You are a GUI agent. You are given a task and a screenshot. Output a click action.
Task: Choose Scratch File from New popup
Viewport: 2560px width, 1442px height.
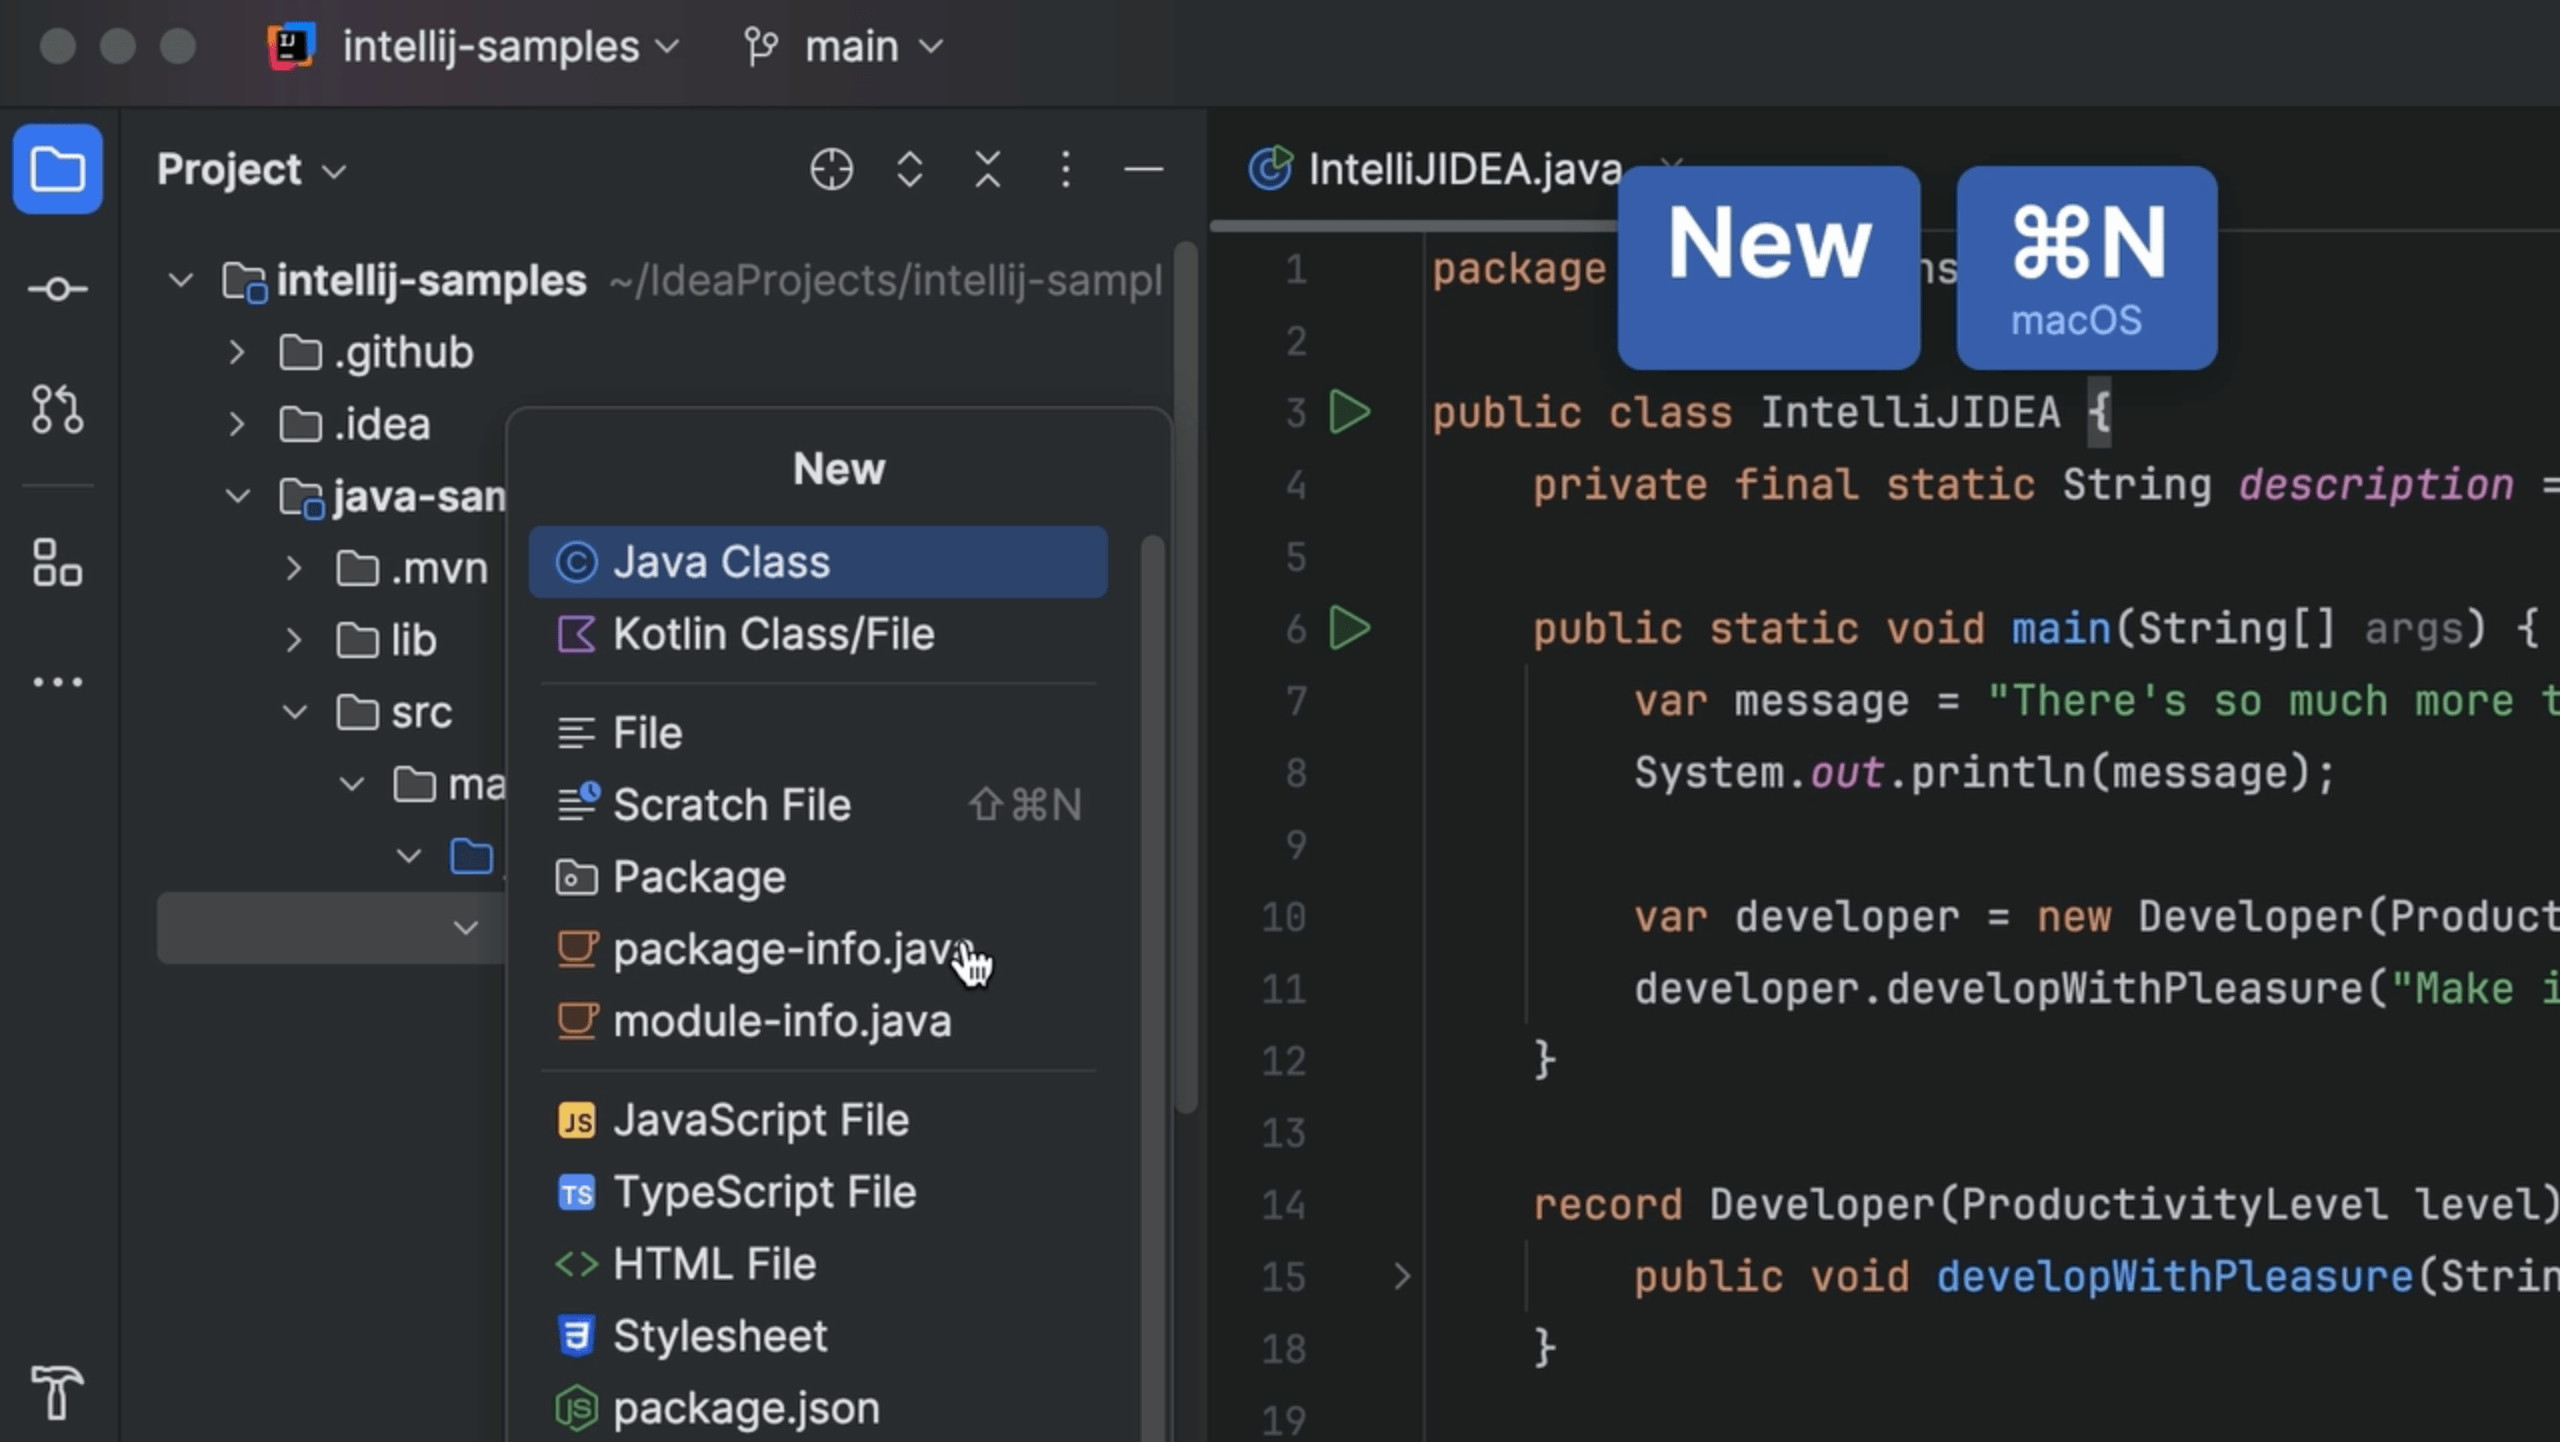coord(731,805)
